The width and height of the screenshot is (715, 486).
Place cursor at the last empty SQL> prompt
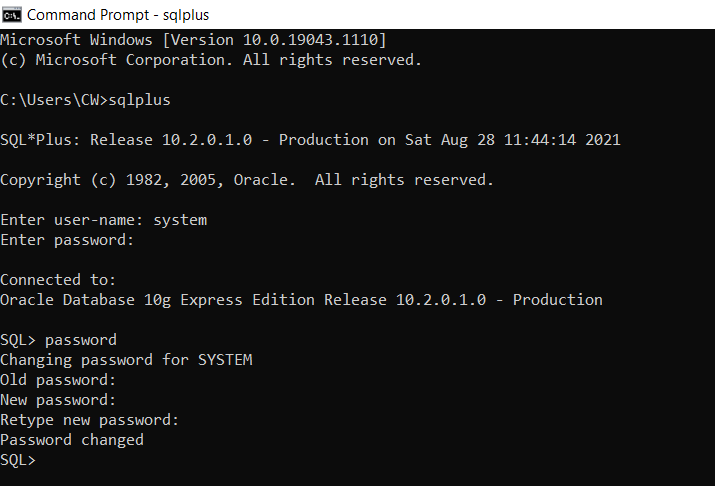(x=18, y=460)
